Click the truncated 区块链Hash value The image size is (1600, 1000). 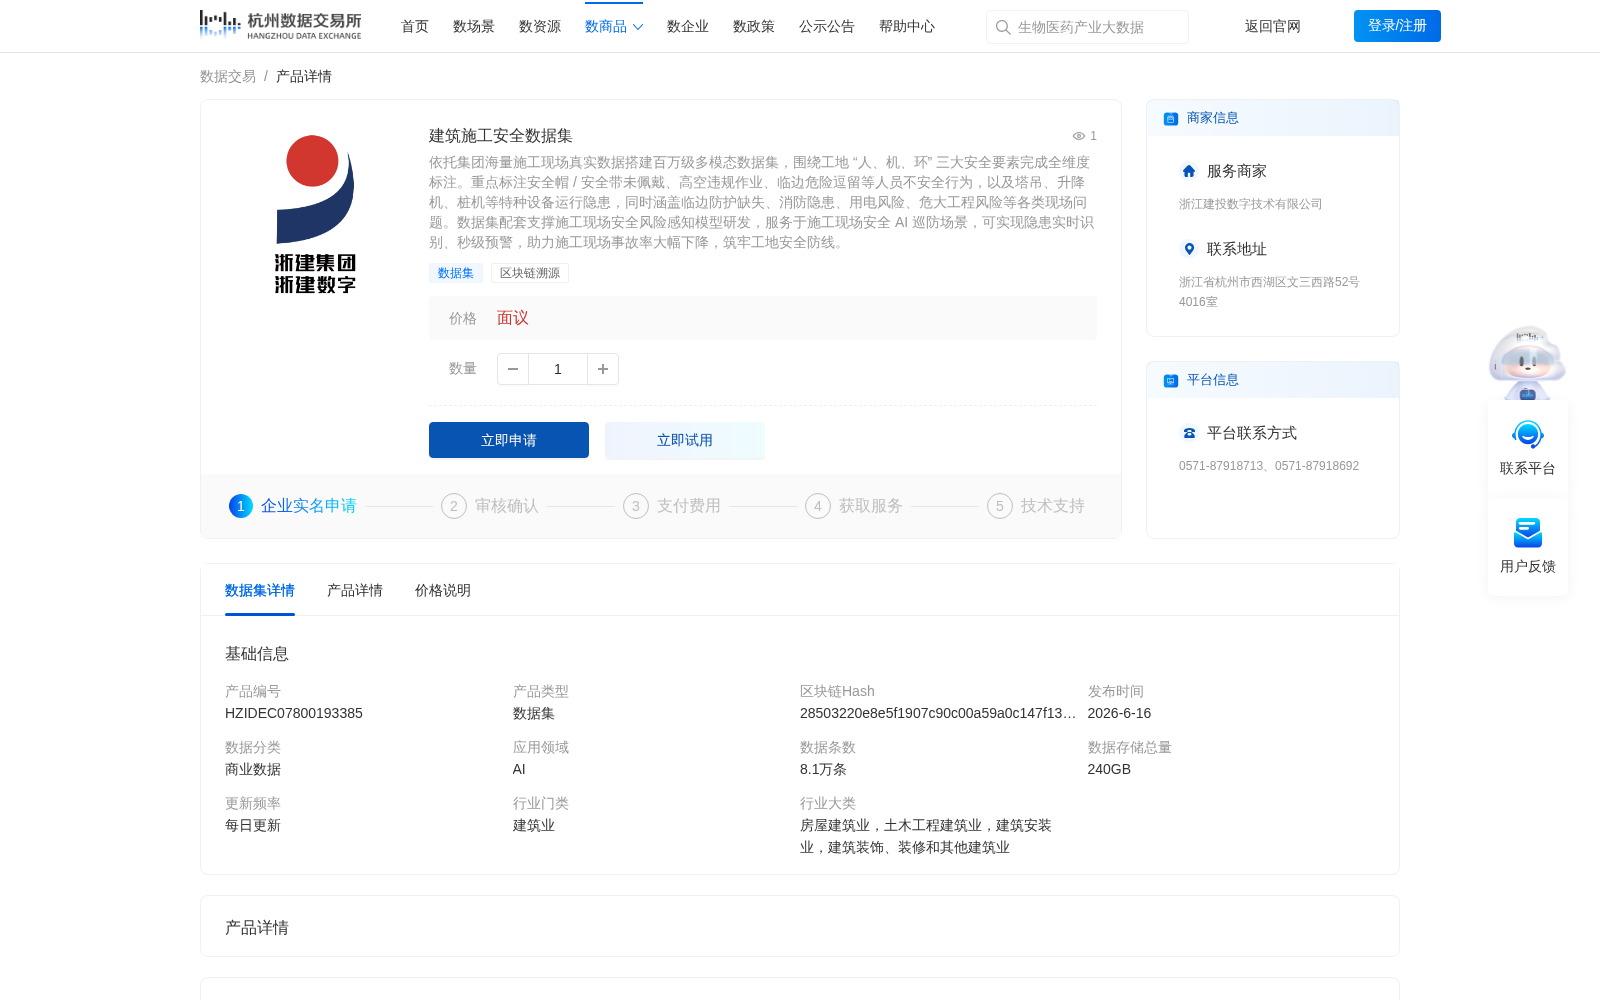938,713
